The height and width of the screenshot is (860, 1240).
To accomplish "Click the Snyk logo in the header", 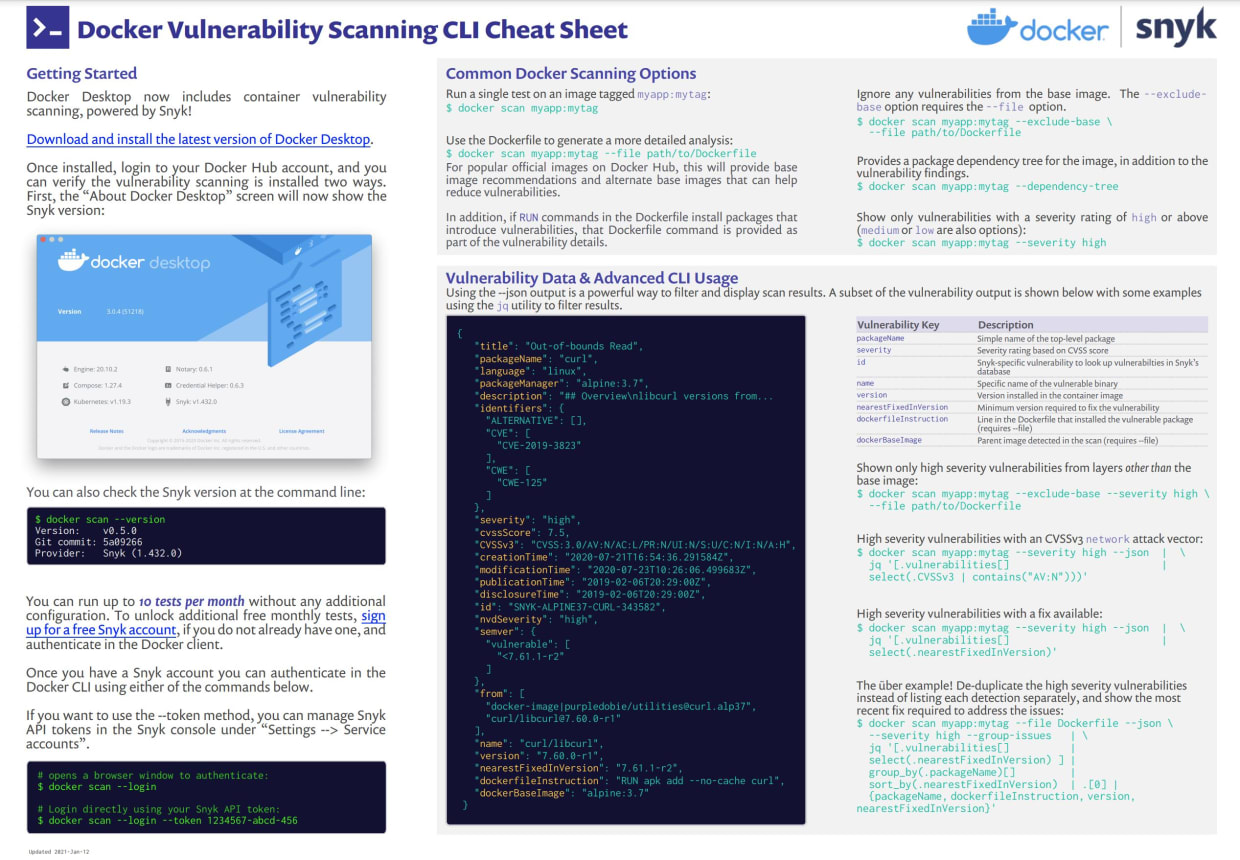I will [1176, 27].
